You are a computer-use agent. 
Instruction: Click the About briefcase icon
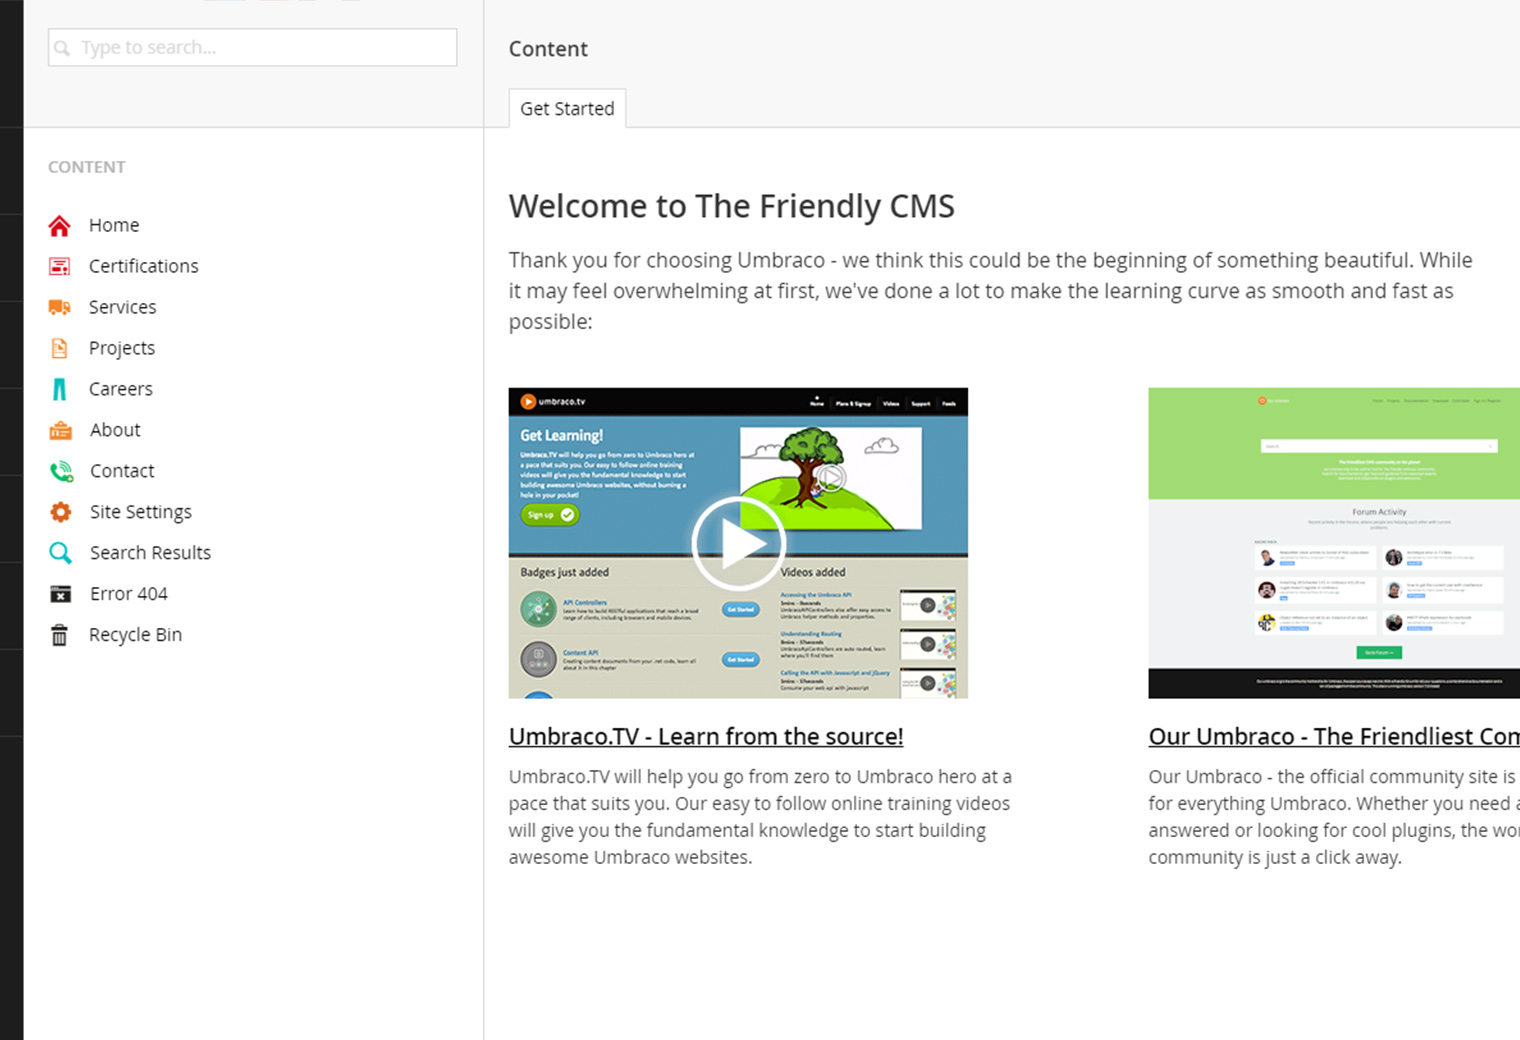point(61,430)
